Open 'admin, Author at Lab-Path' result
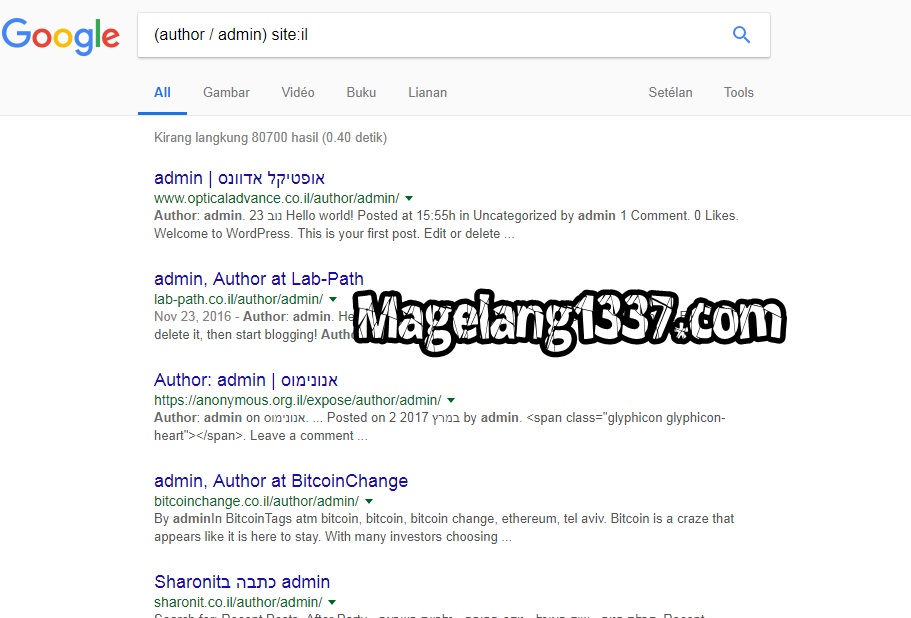Image resolution: width=911 pixels, height=618 pixels. [259, 279]
